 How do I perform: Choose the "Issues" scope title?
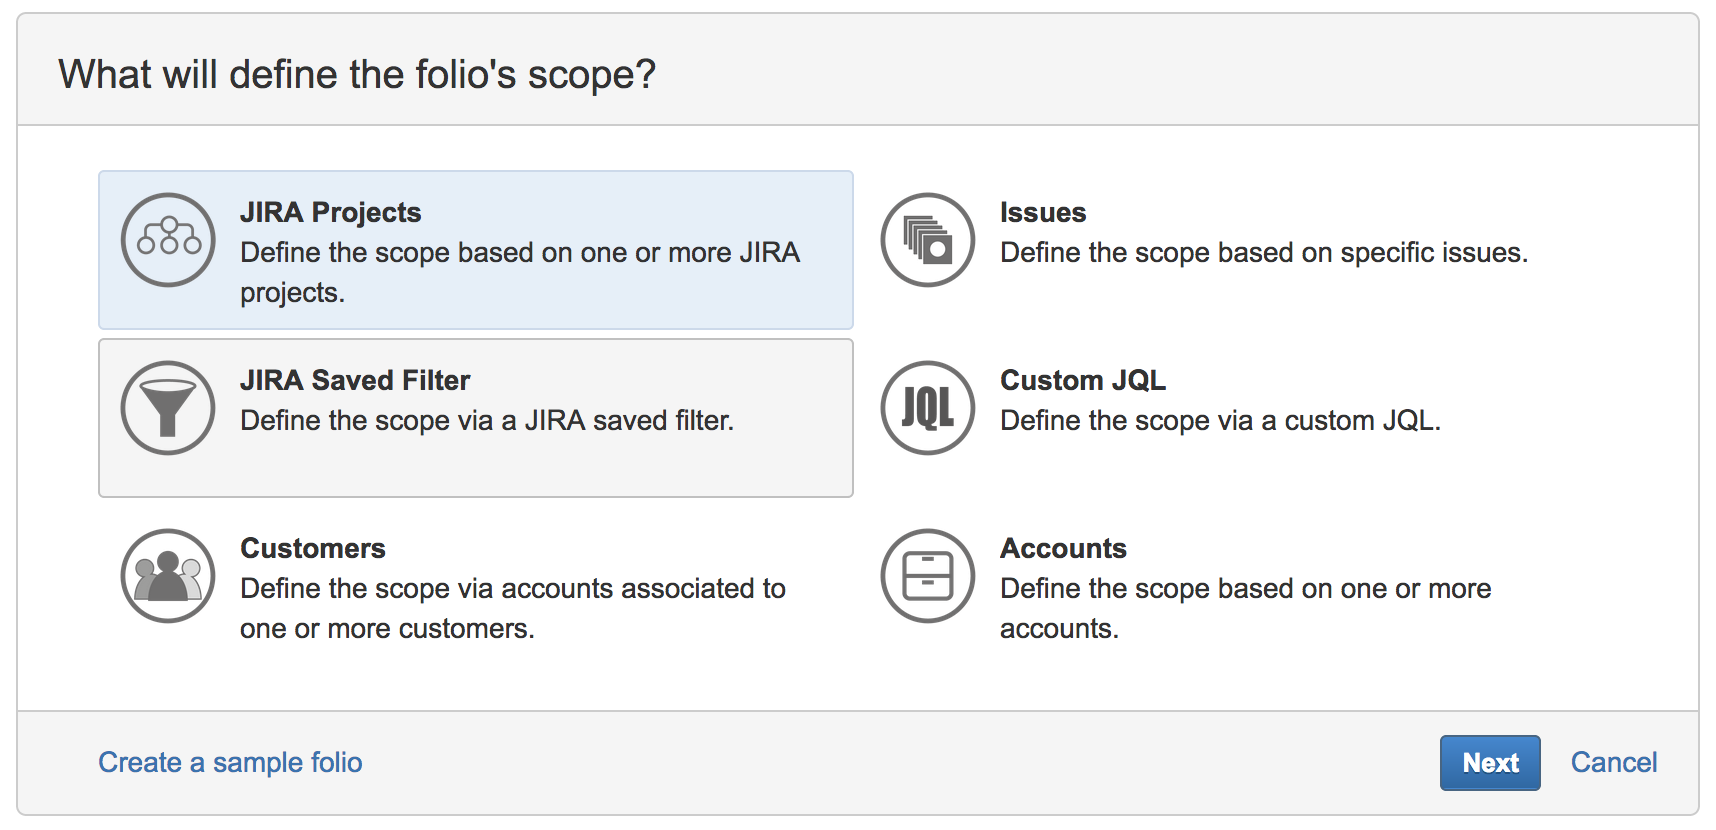click(1043, 212)
